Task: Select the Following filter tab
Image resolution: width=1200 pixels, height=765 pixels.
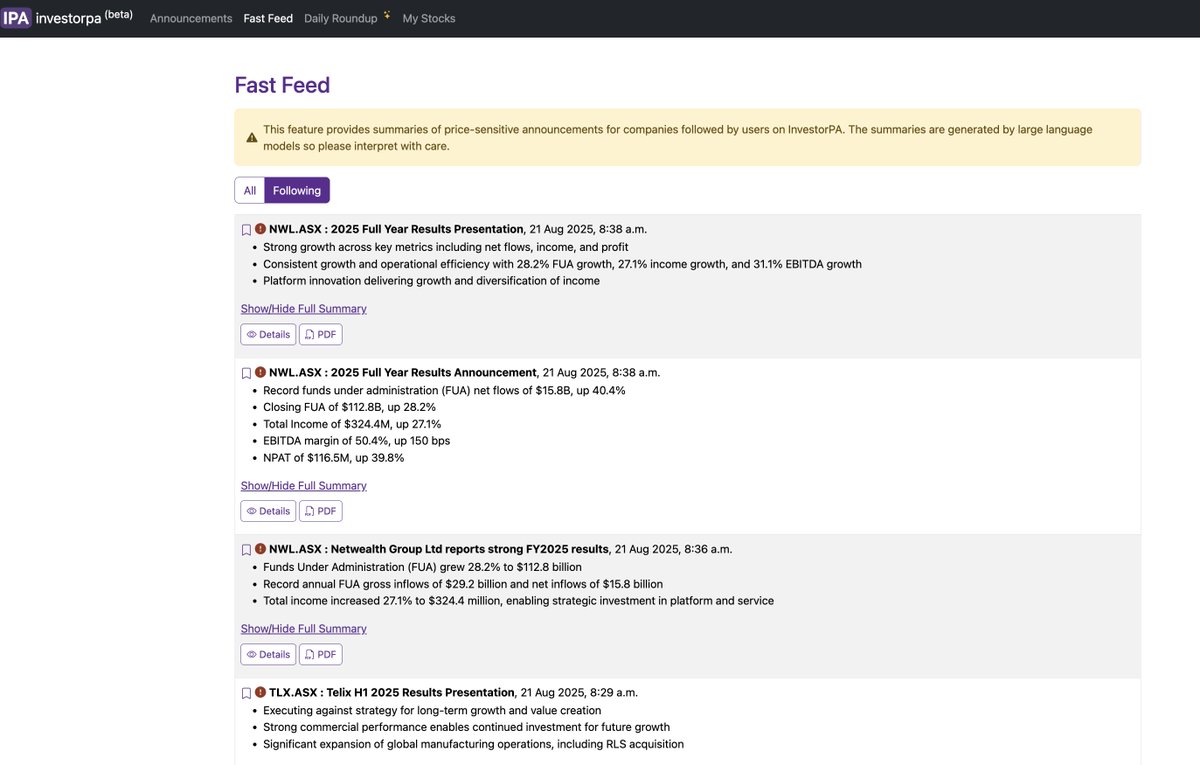Action: click(297, 190)
